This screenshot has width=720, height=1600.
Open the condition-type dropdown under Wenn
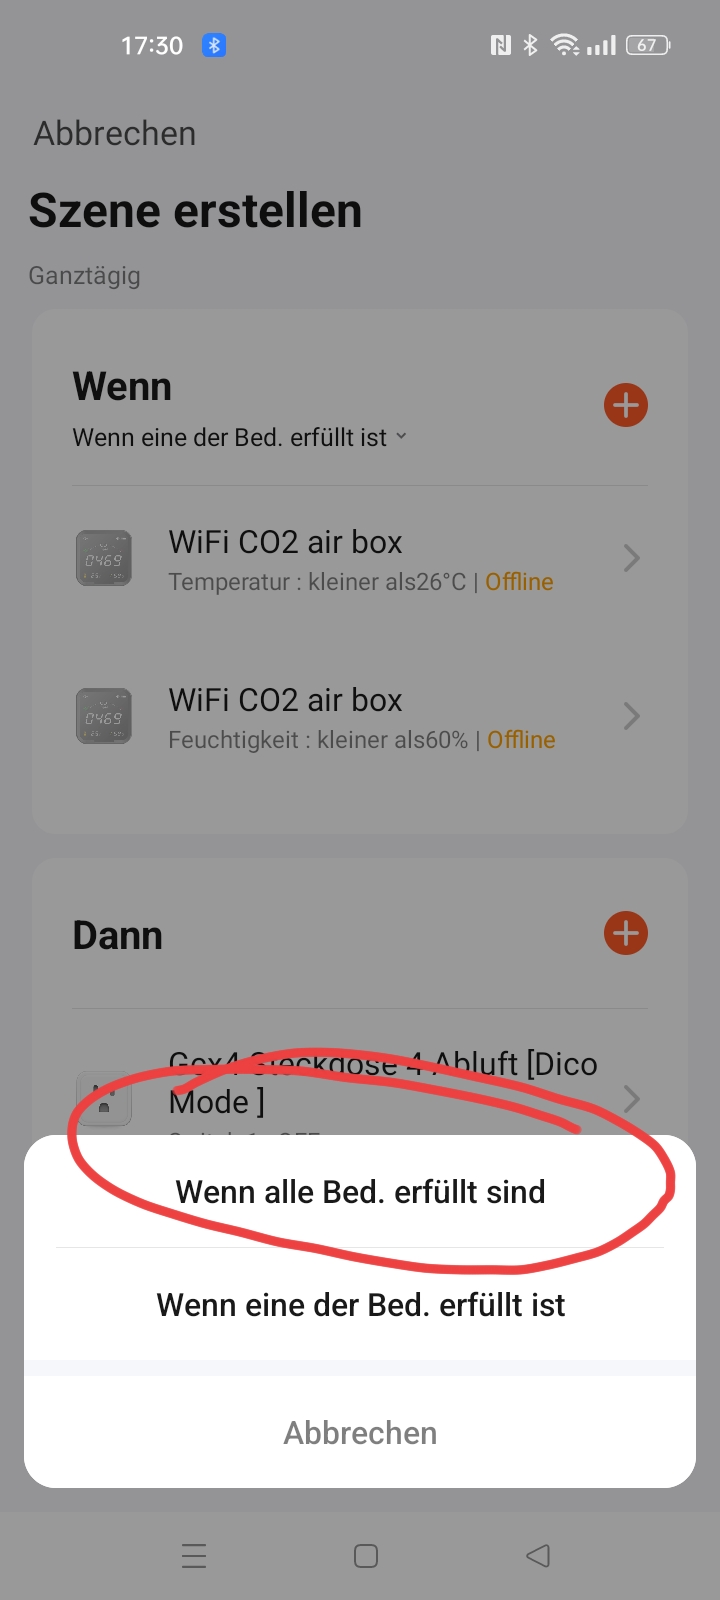click(x=240, y=437)
